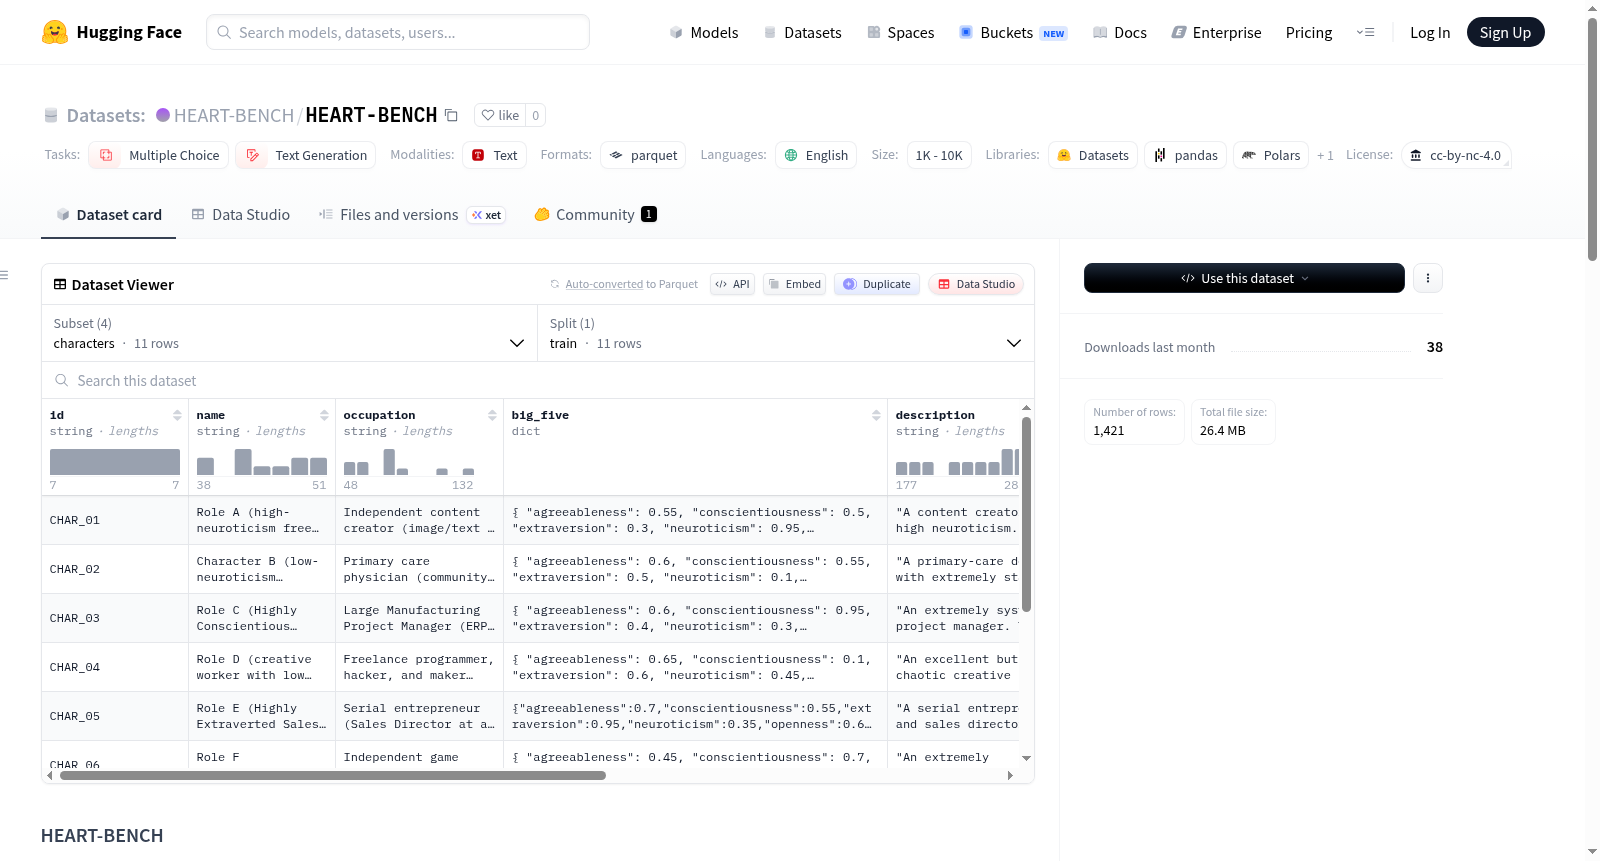Show the +1 additional libraries
1600x861 pixels.
coord(1325,155)
